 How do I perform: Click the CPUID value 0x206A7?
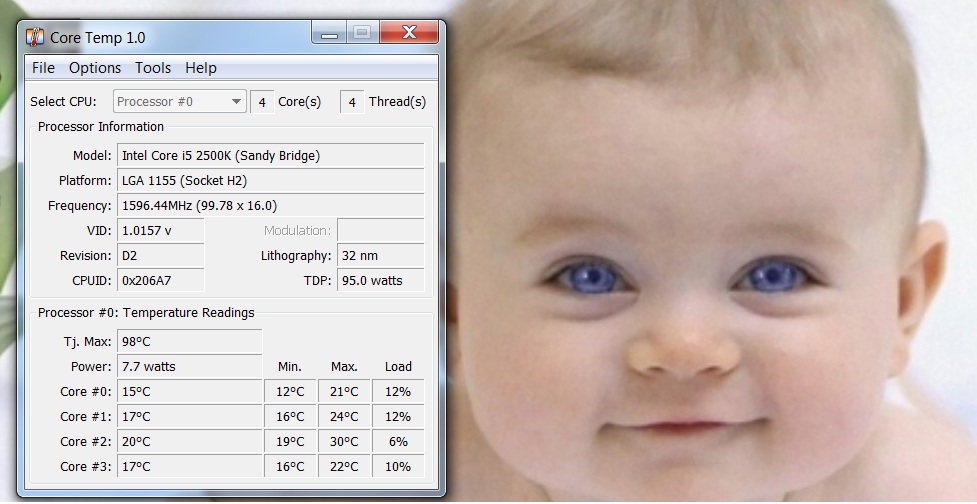click(x=161, y=280)
